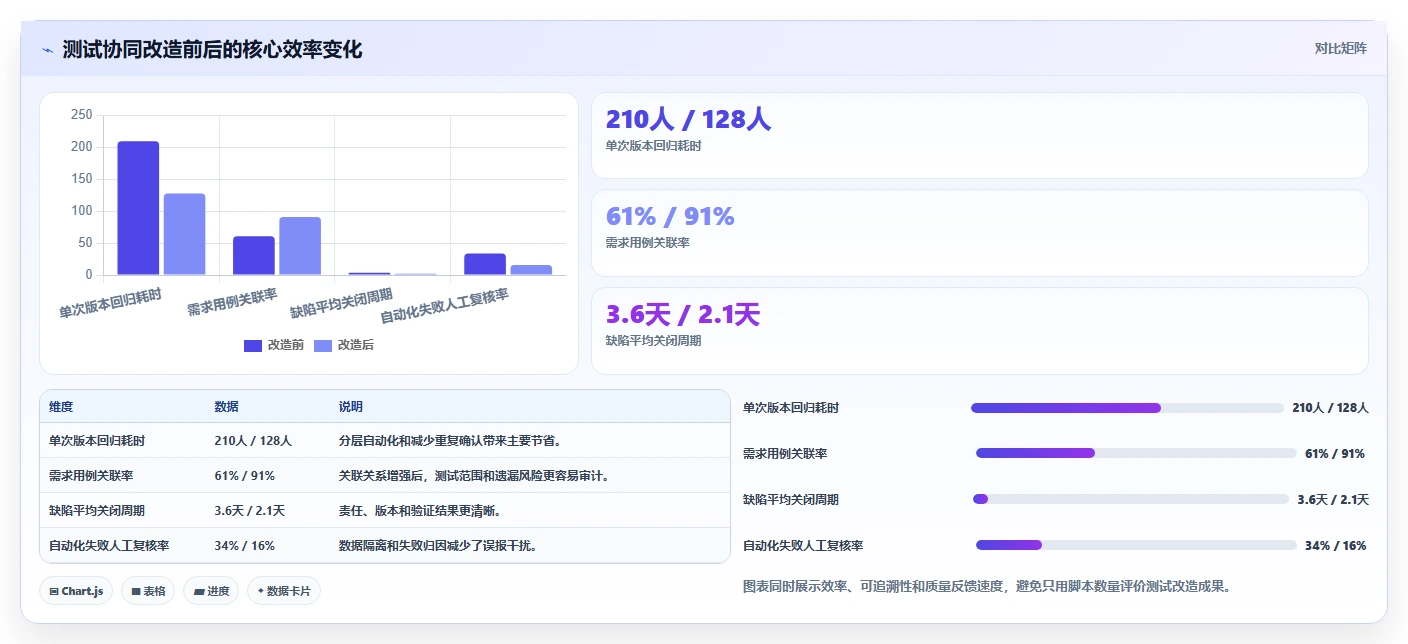Click the 改造前 bar for 自动化失败人工复核率
1408x644 pixels.
click(485, 264)
